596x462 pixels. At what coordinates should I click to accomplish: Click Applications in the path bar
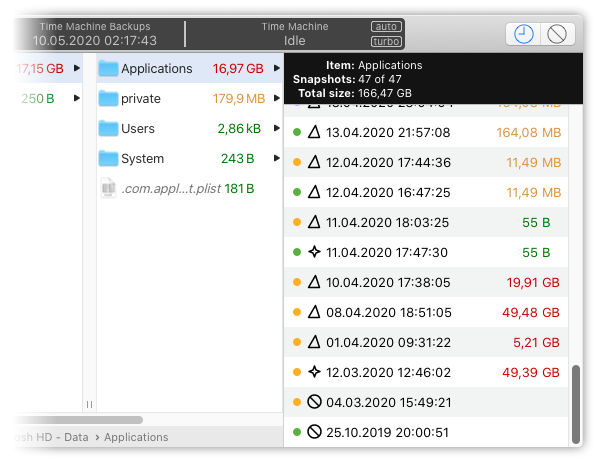point(136,437)
